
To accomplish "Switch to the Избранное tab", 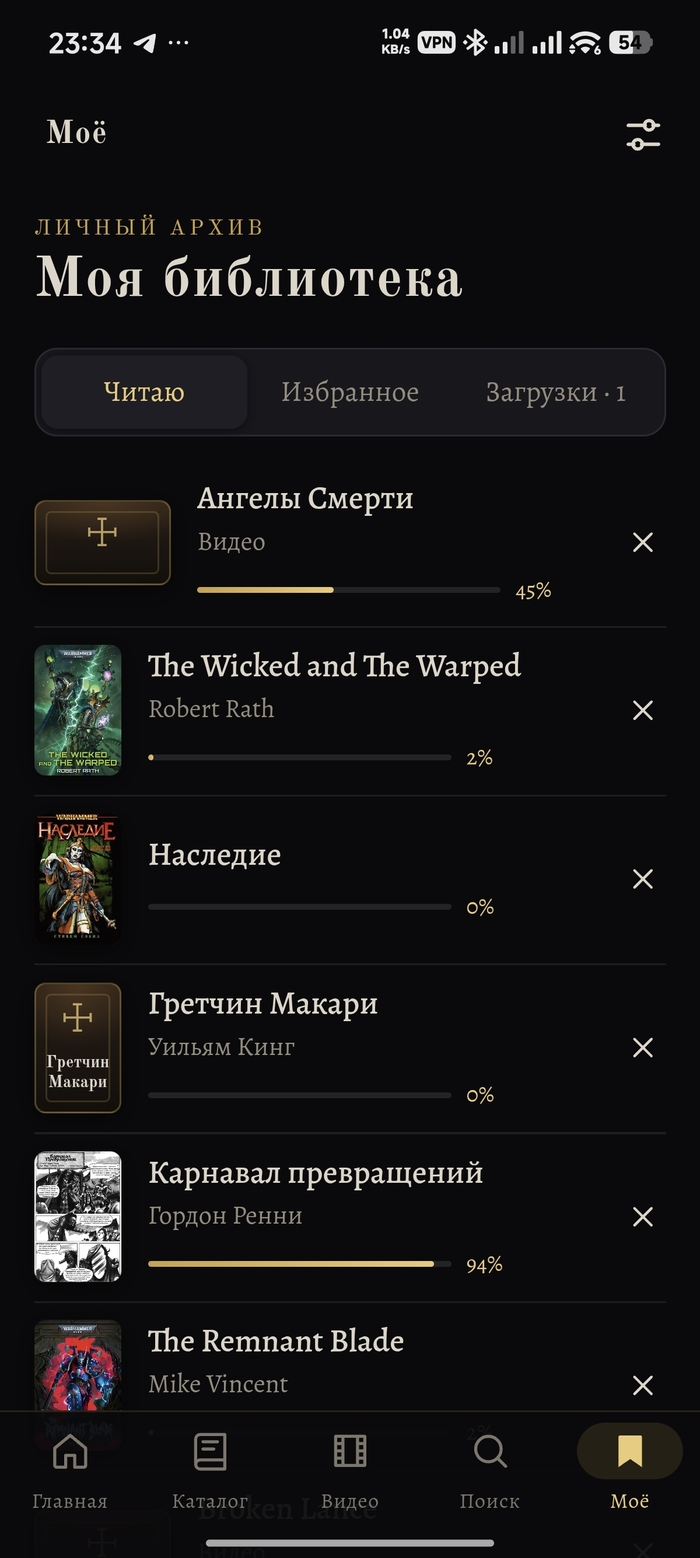I will click(x=350, y=392).
